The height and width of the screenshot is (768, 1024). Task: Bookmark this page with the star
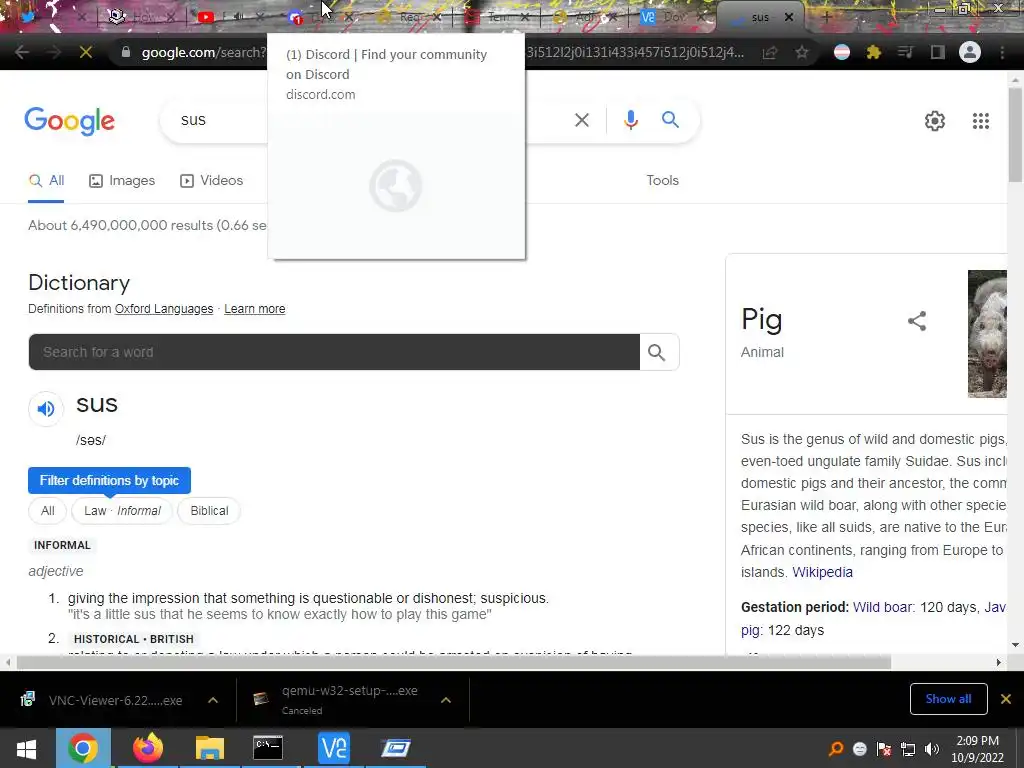802,52
